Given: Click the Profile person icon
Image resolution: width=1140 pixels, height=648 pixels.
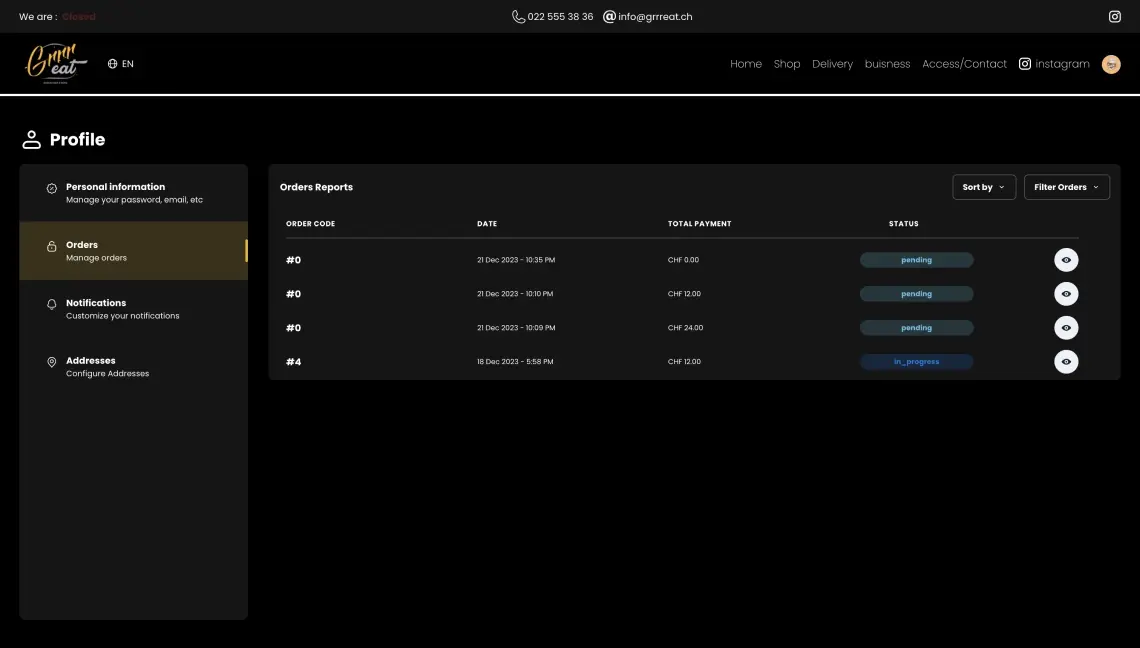Looking at the screenshot, I should click(x=31, y=140).
